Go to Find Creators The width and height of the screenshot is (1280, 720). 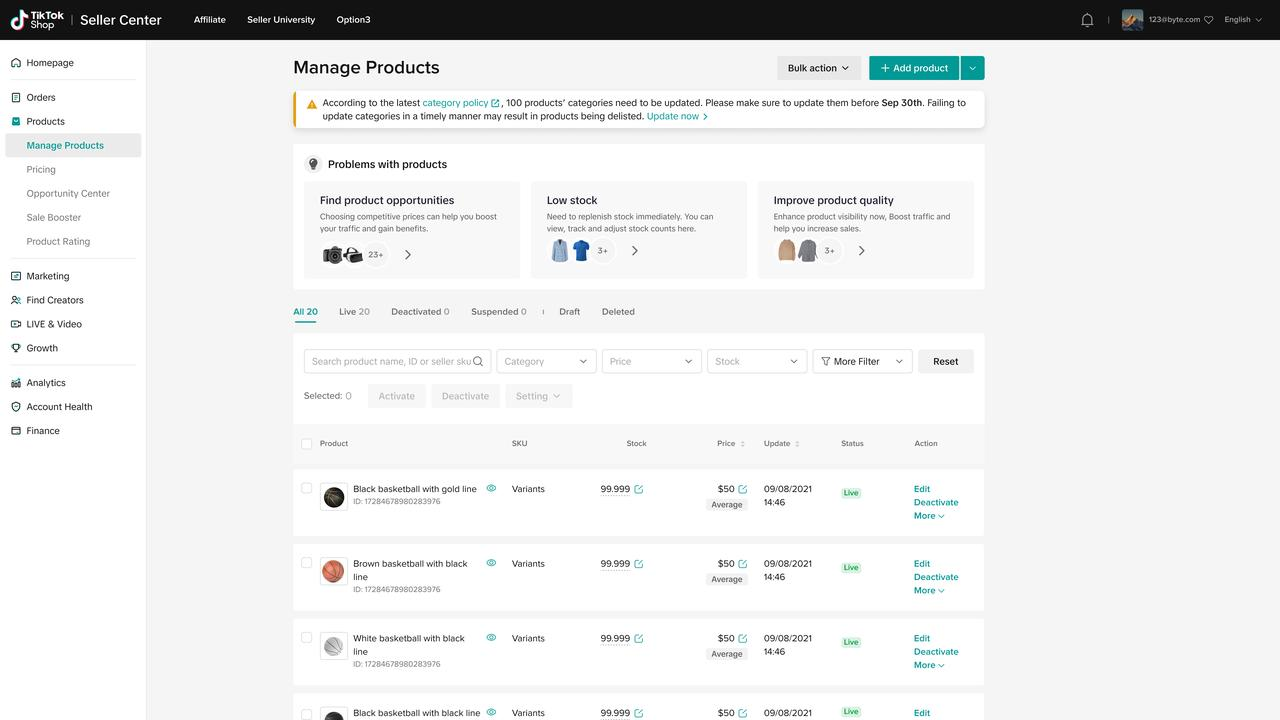tap(55, 300)
